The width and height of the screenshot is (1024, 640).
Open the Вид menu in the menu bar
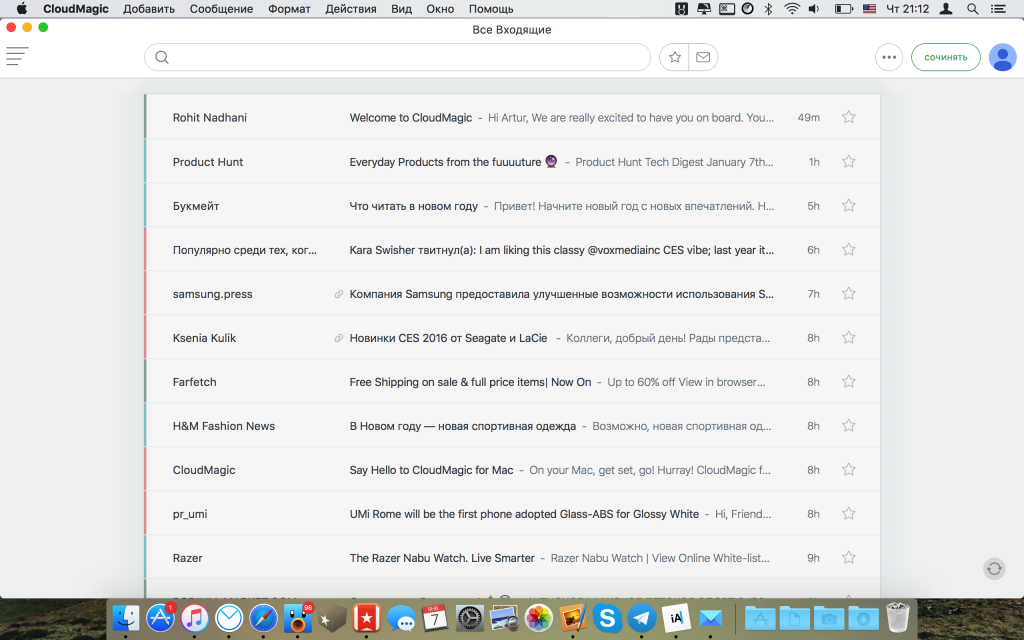point(401,9)
